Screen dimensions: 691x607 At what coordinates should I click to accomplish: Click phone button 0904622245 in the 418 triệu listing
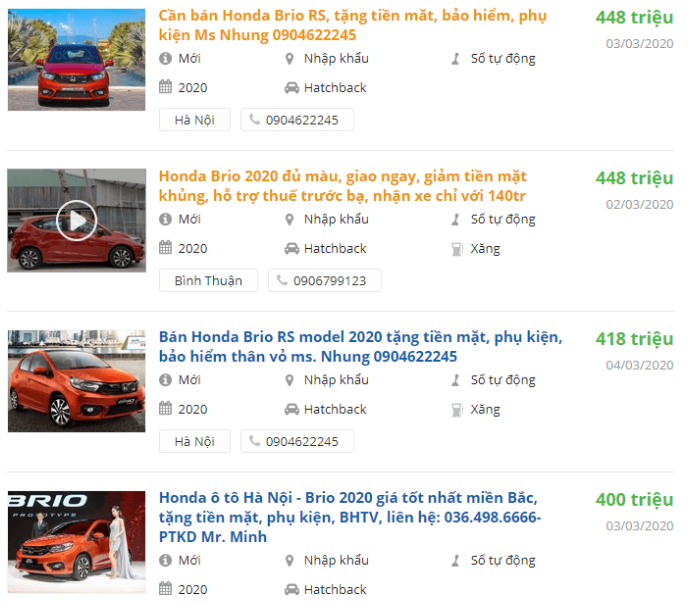click(x=297, y=441)
